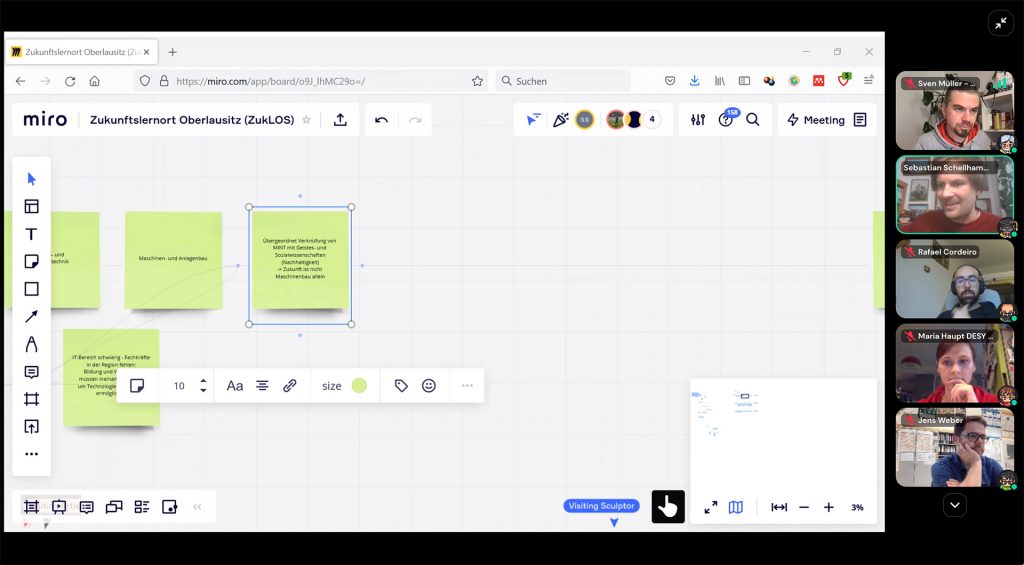
Task: Click the export board upload icon
Action: pos(340,120)
